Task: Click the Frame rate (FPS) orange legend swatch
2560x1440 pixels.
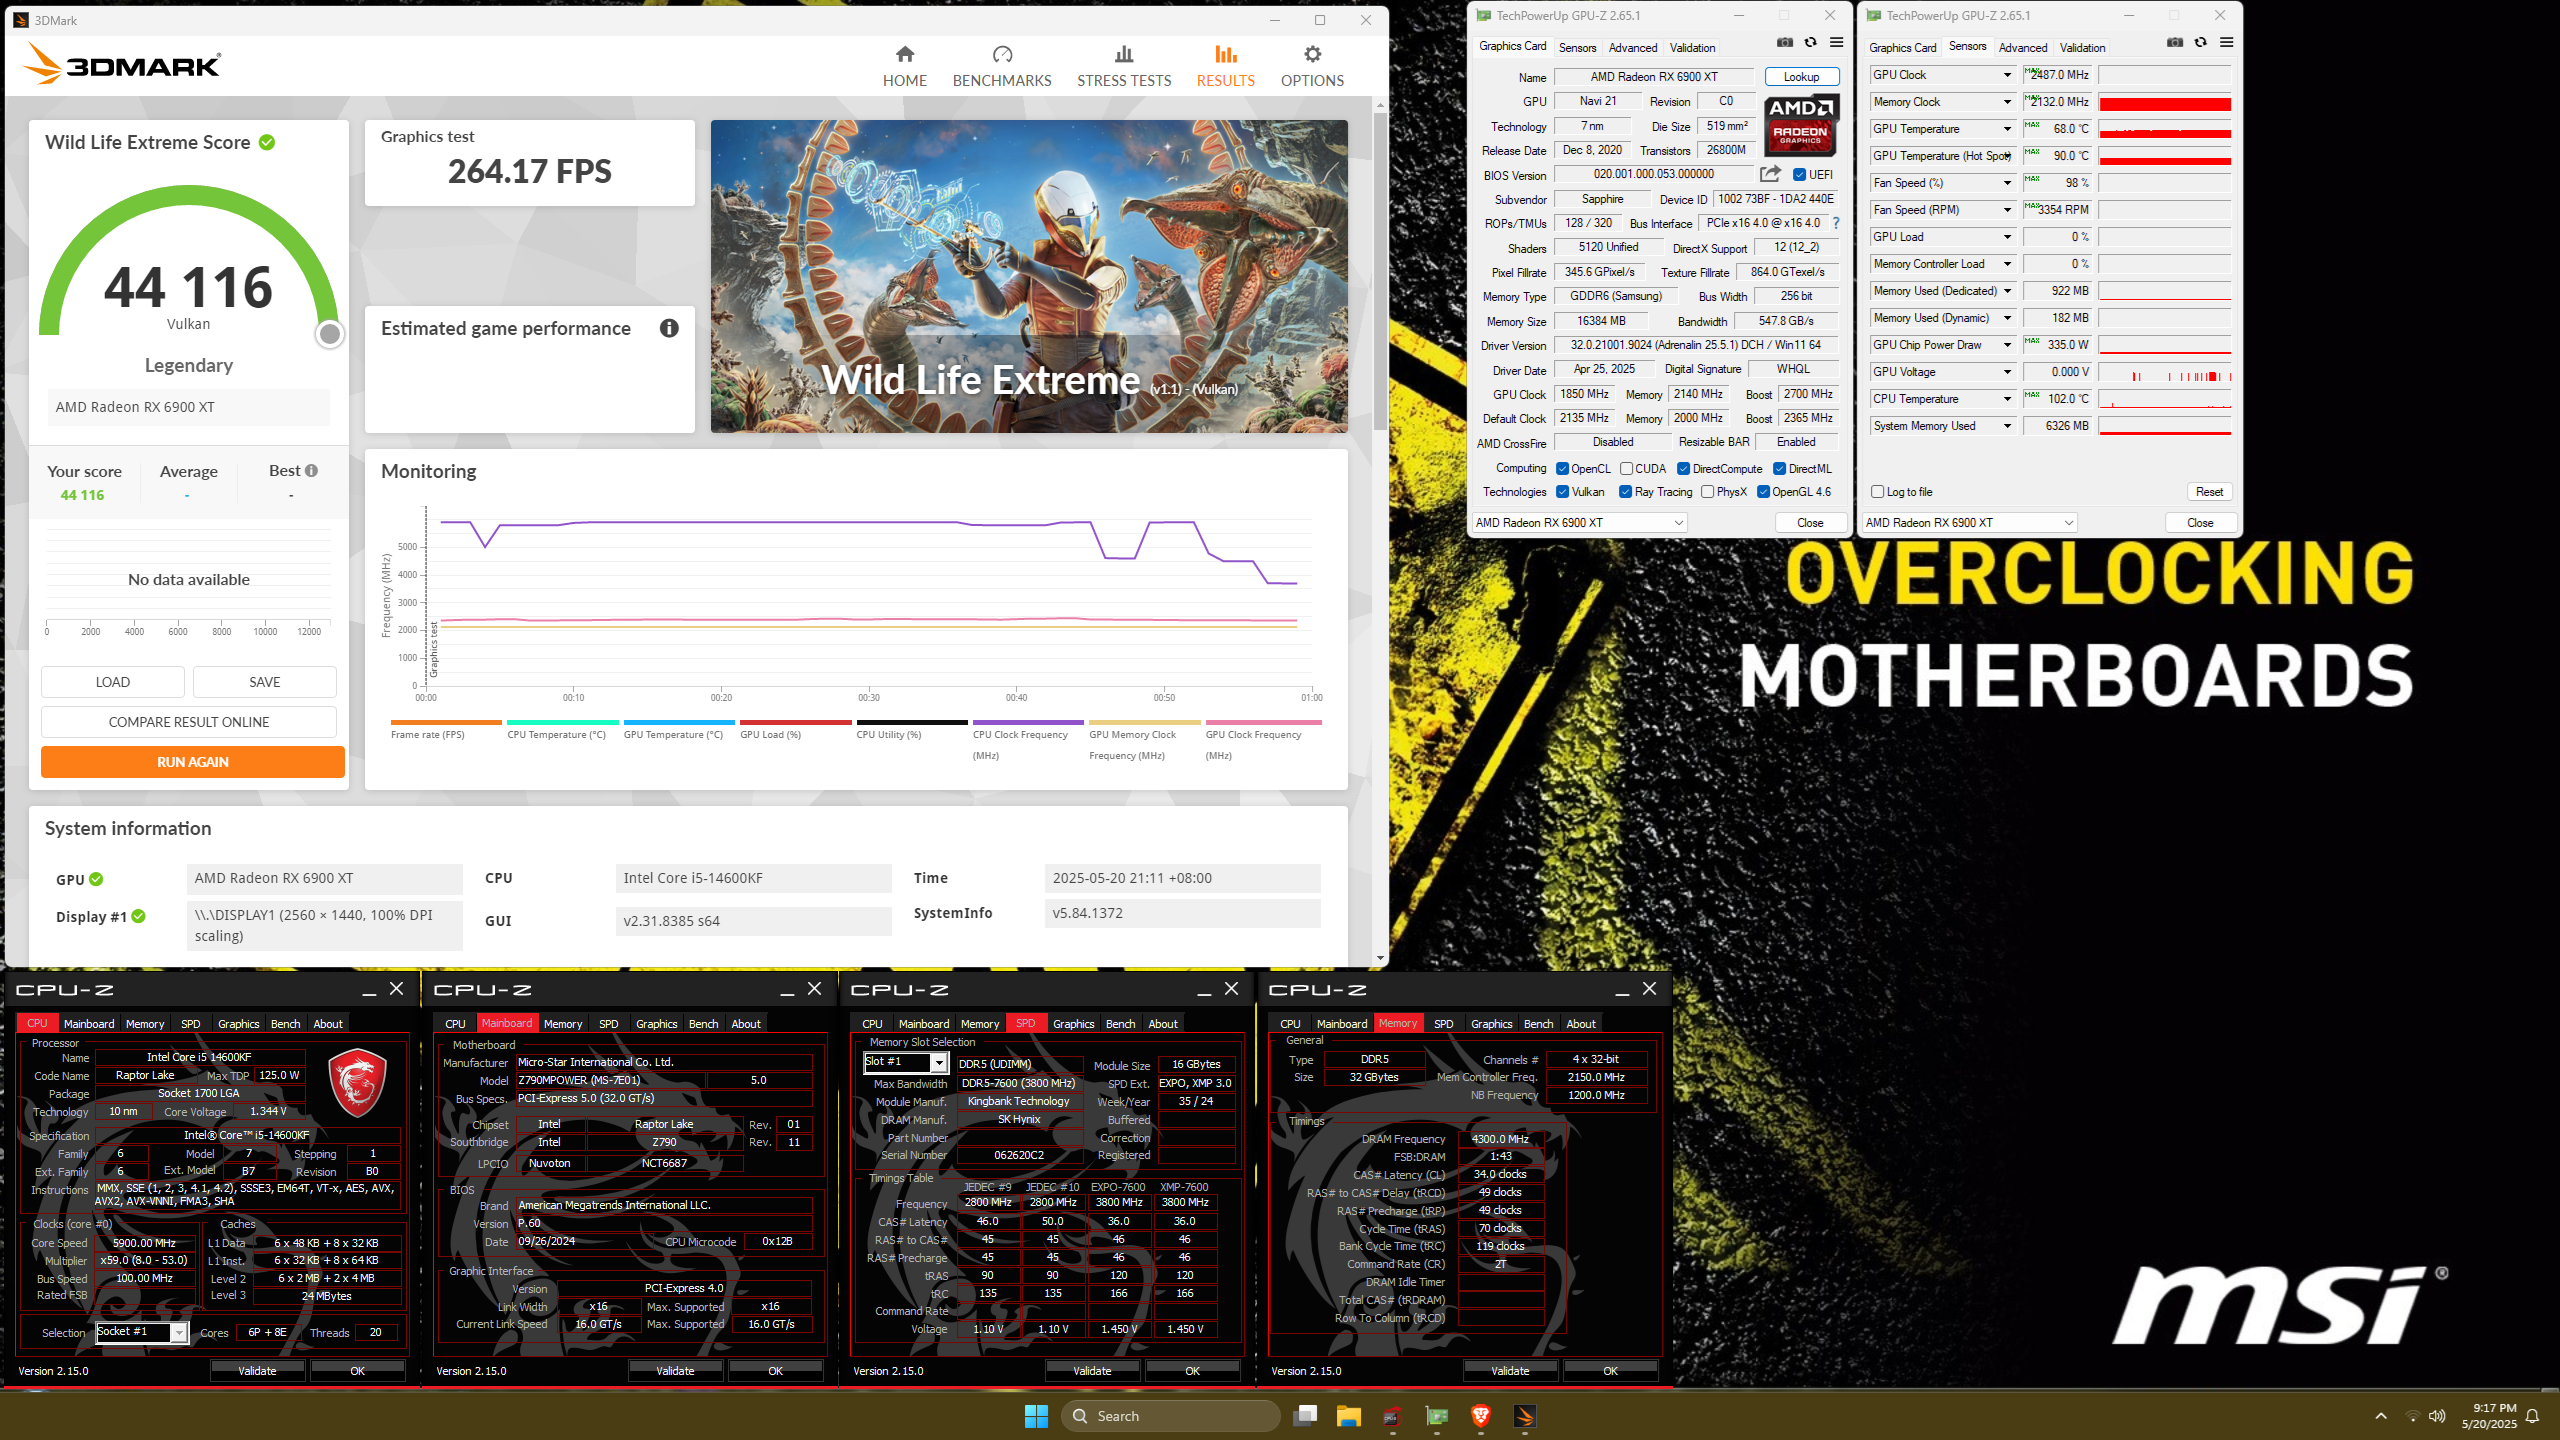Action: [x=445, y=722]
